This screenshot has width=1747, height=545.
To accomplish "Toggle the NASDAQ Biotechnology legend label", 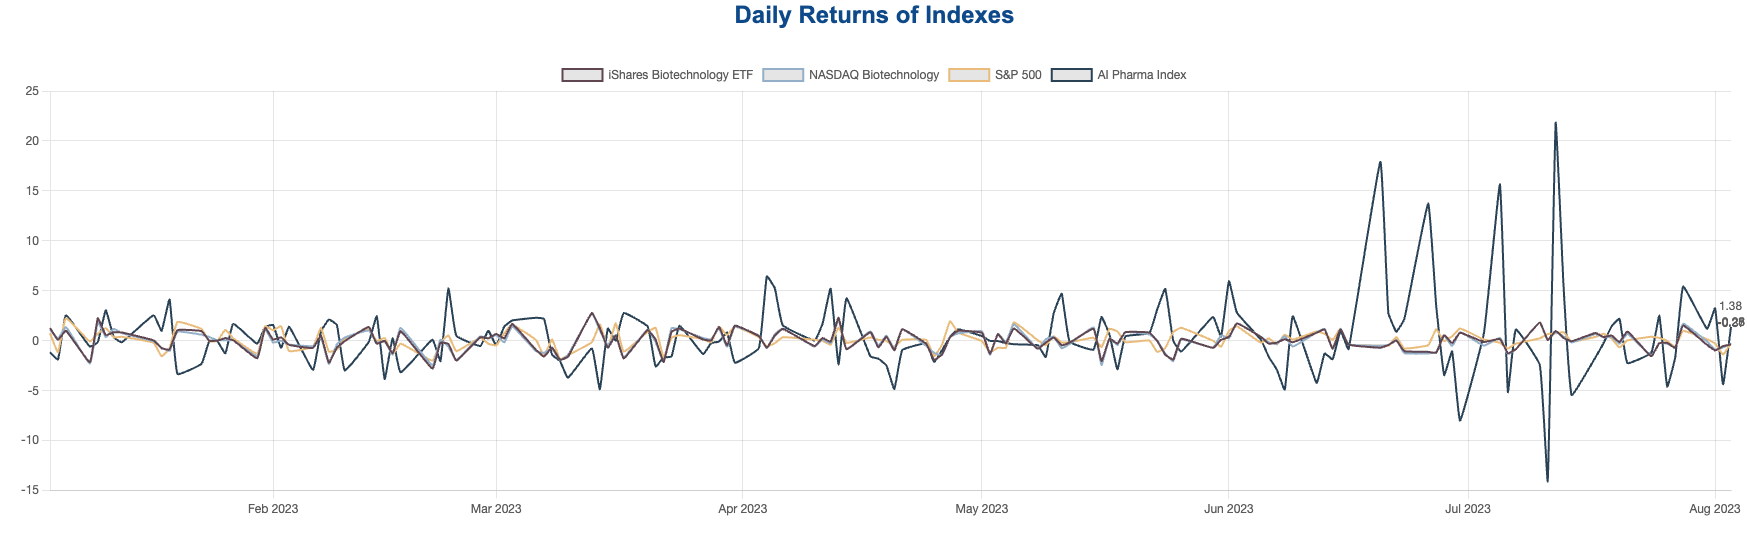I will click(873, 75).
